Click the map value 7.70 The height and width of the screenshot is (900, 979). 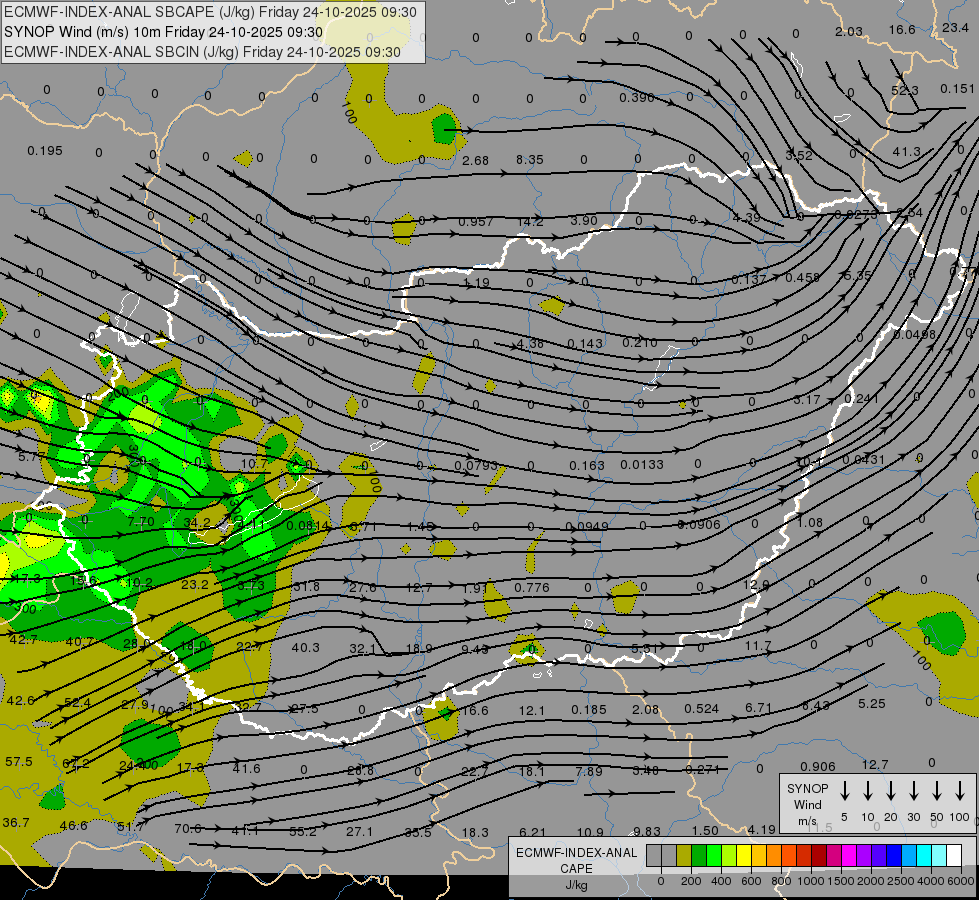pyautogui.click(x=140, y=522)
